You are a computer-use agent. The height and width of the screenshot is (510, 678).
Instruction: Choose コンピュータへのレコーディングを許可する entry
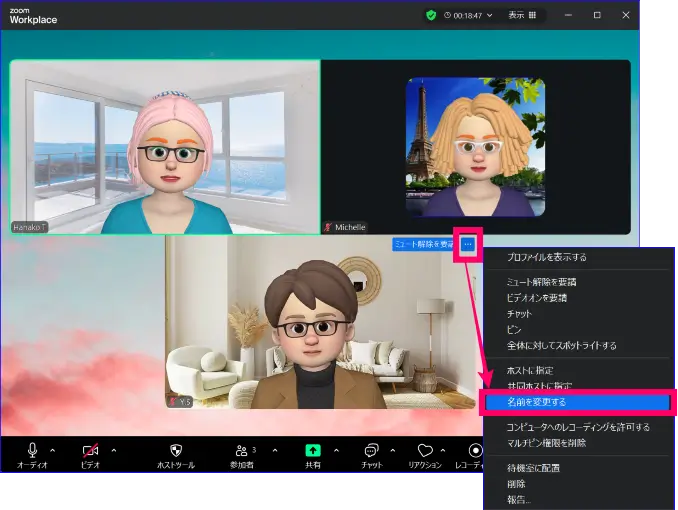(x=578, y=427)
